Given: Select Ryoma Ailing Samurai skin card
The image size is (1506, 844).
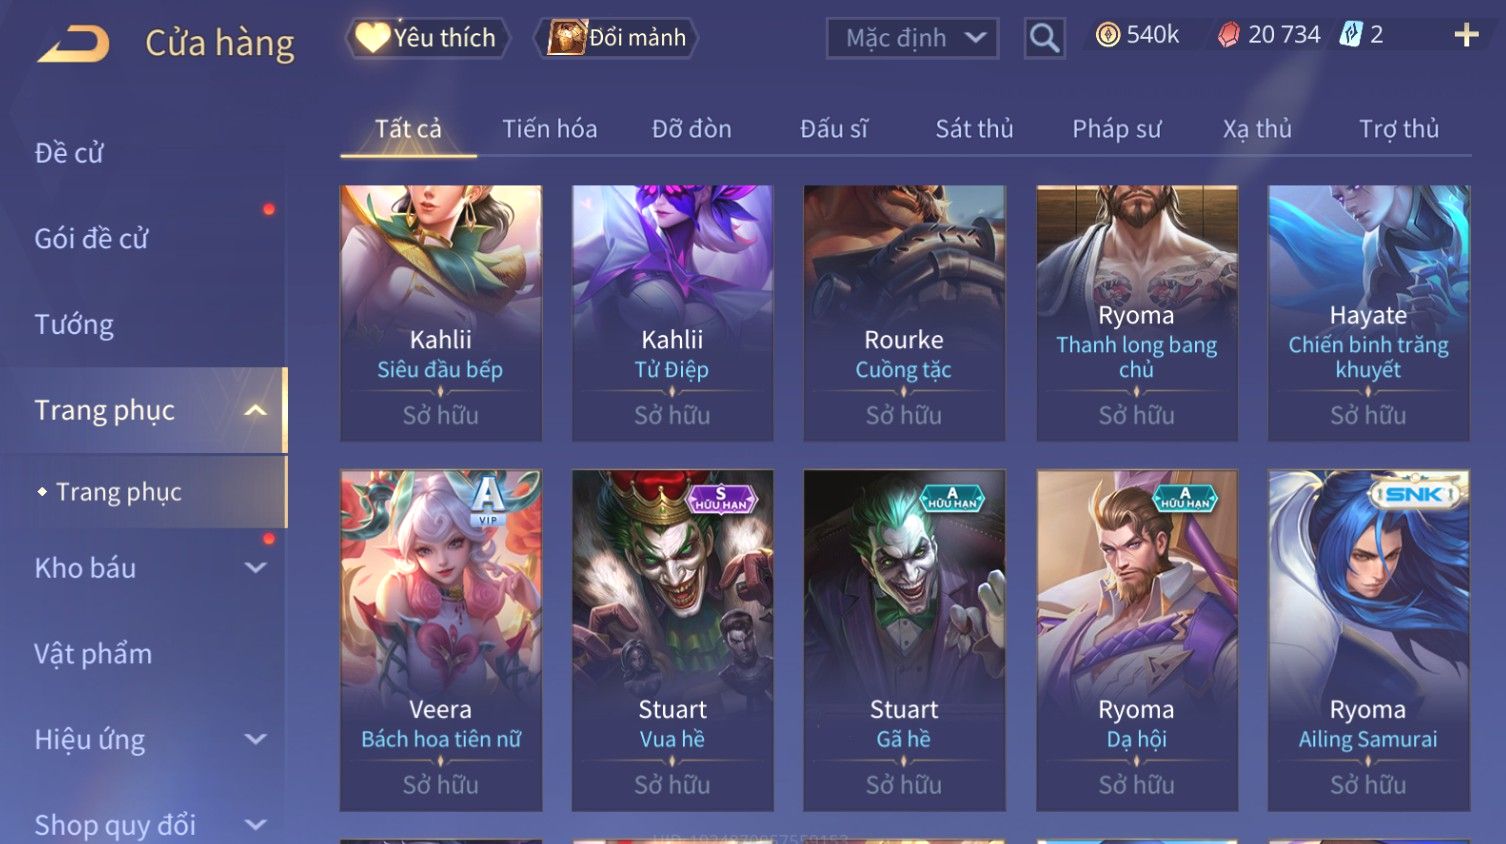Looking at the screenshot, I should [1368, 640].
